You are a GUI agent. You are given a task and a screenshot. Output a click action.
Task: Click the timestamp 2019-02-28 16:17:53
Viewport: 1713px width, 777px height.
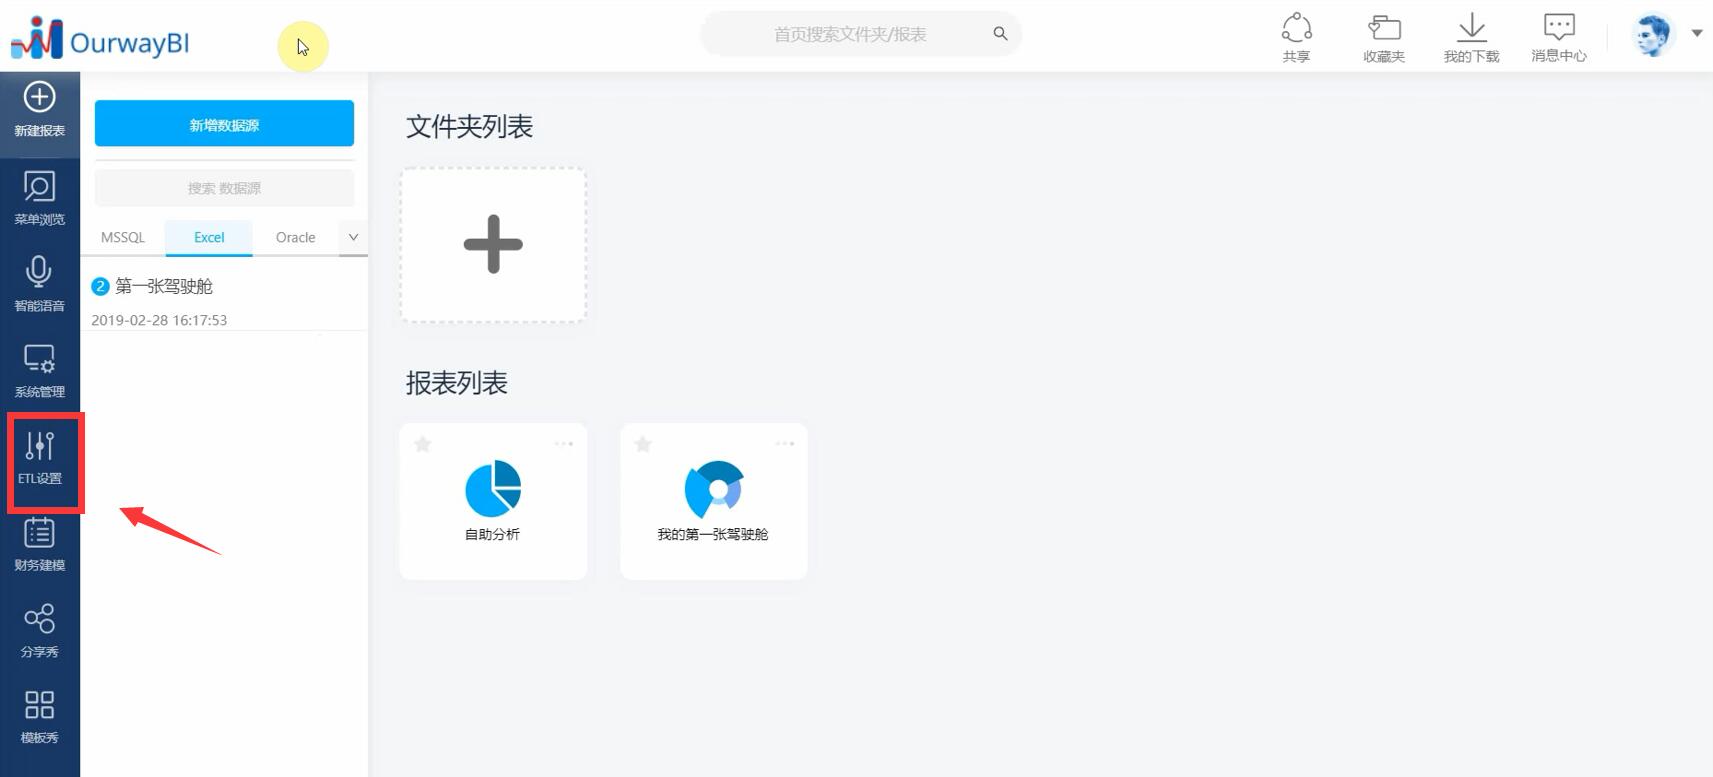(159, 320)
